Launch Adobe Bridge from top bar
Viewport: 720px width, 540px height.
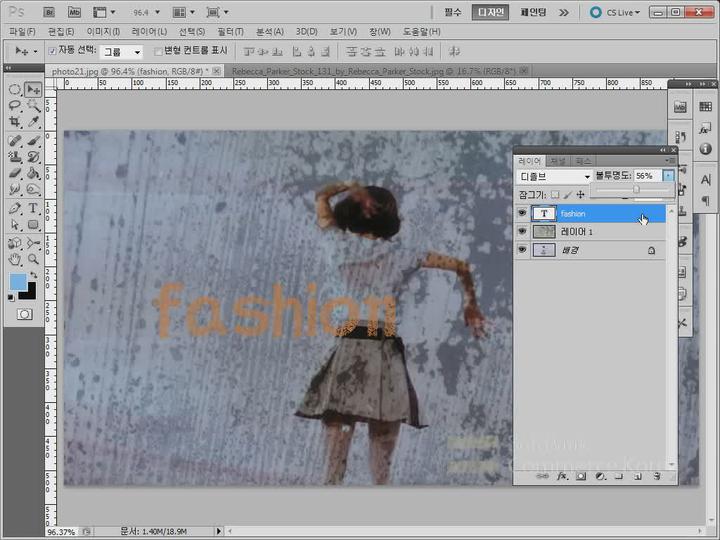(49, 12)
